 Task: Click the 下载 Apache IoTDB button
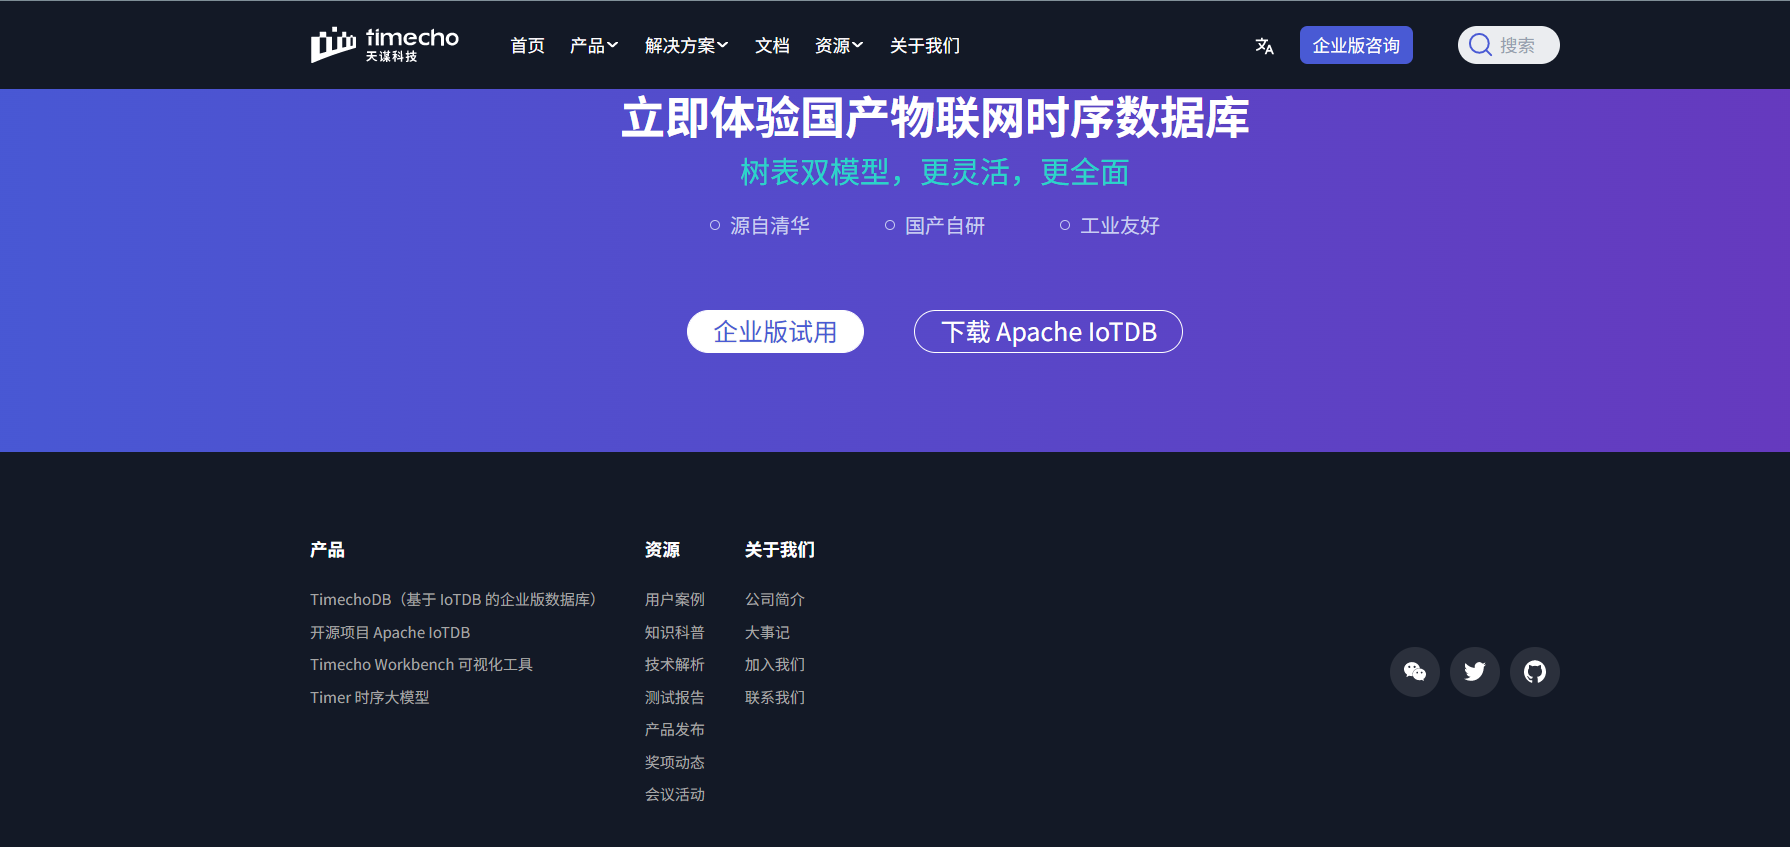pos(1048,331)
